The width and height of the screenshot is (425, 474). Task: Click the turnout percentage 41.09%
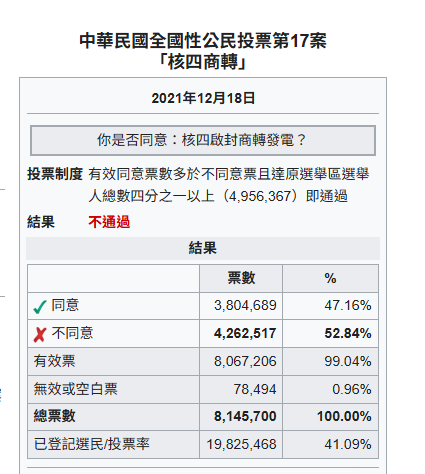point(348,444)
